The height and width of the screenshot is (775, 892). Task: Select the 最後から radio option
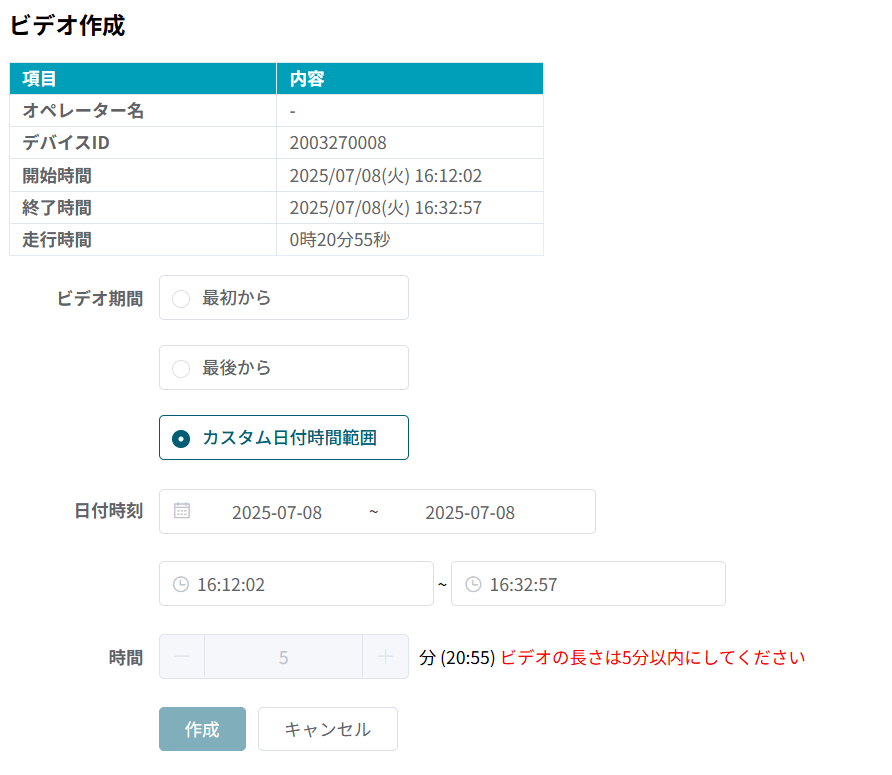[181, 368]
